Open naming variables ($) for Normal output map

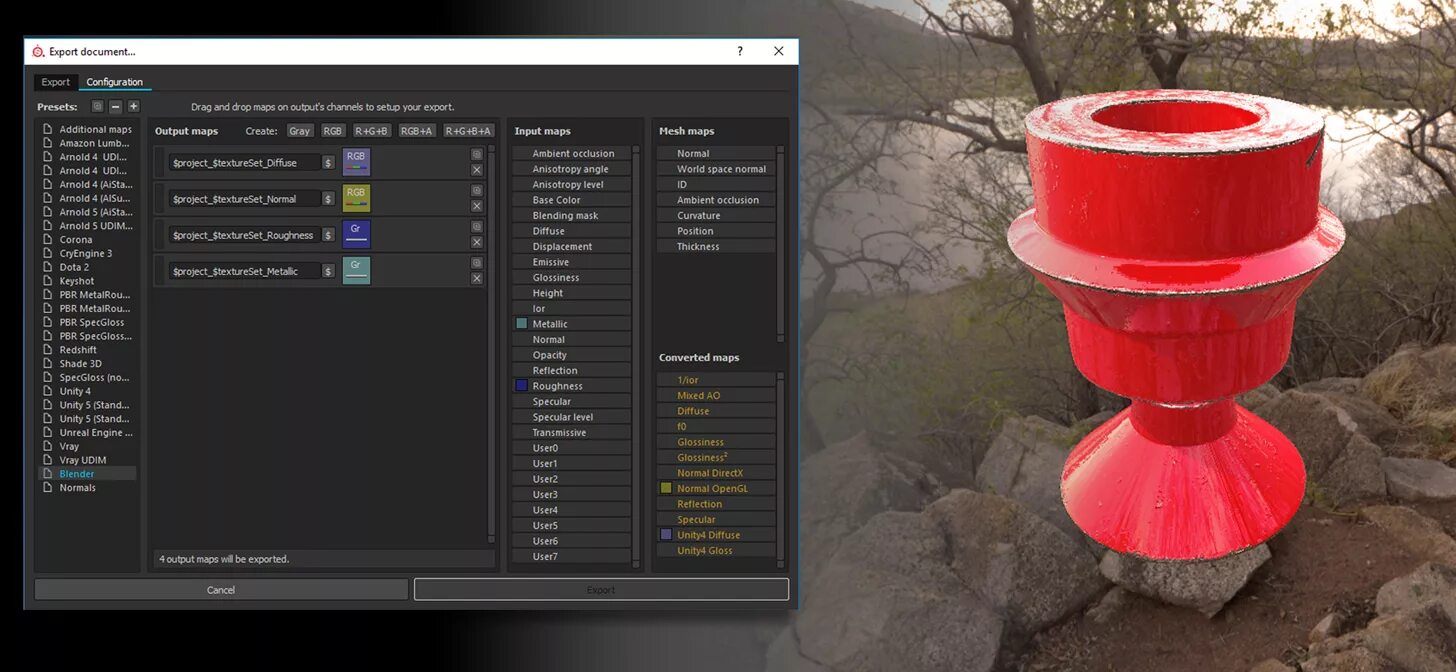click(x=328, y=199)
